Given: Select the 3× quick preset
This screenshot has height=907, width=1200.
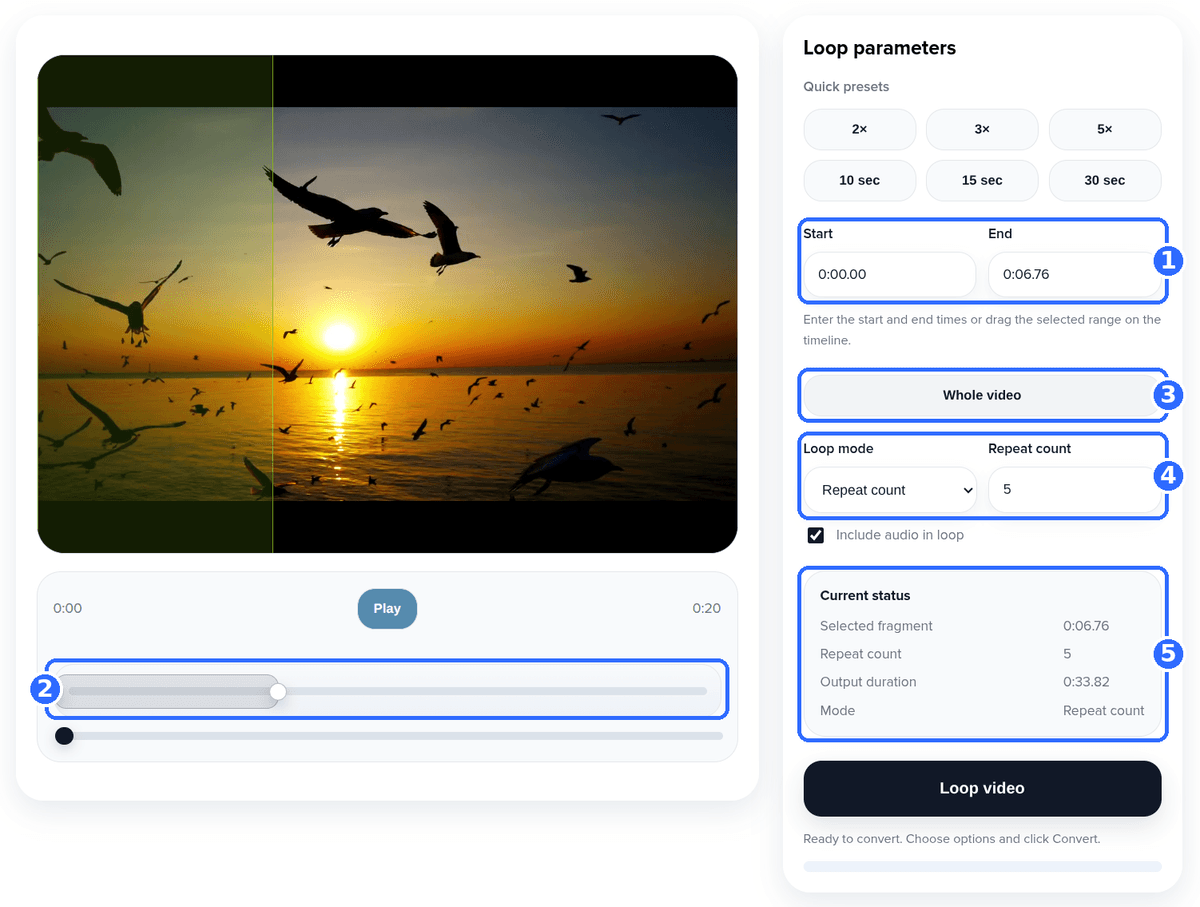Looking at the screenshot, I should pos(982,129).
